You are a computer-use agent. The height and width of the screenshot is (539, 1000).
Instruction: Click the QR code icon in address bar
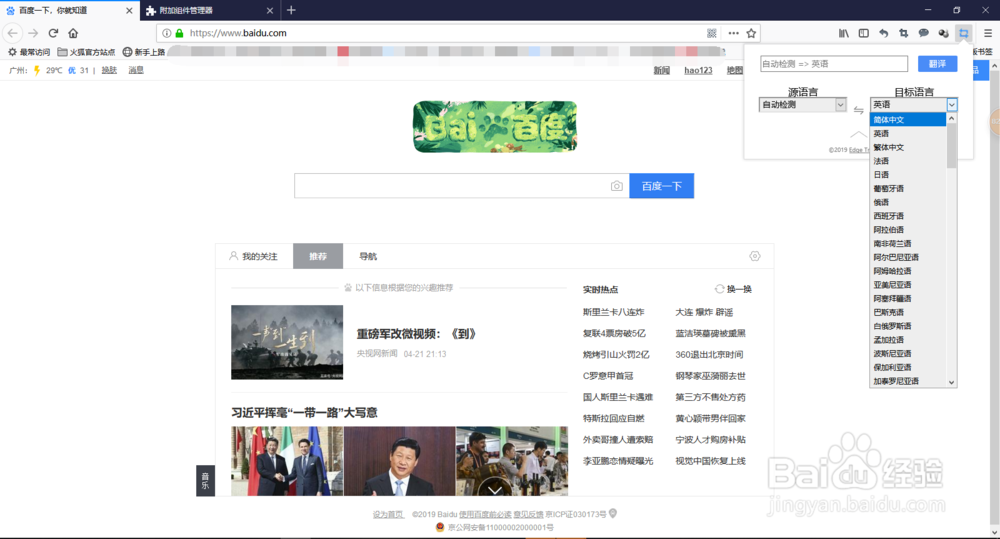point(712,33)
